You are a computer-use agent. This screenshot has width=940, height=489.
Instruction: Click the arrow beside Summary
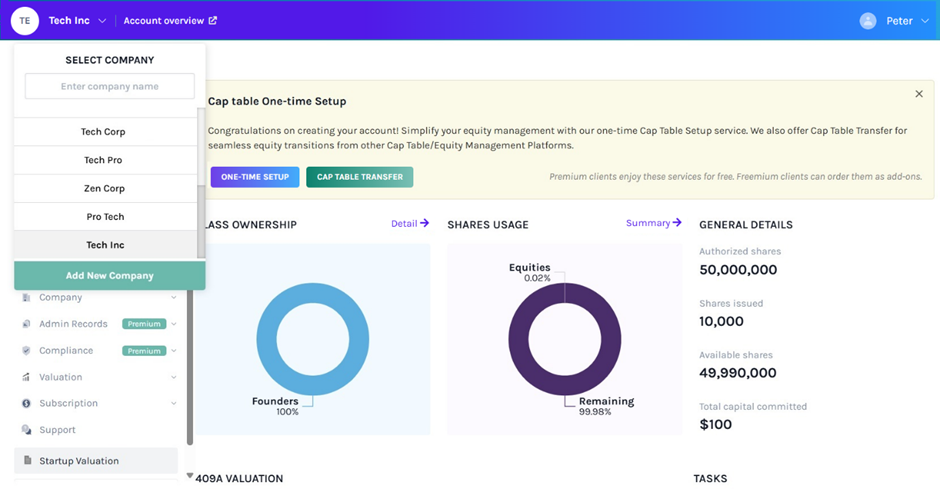(x=677, y=222)
